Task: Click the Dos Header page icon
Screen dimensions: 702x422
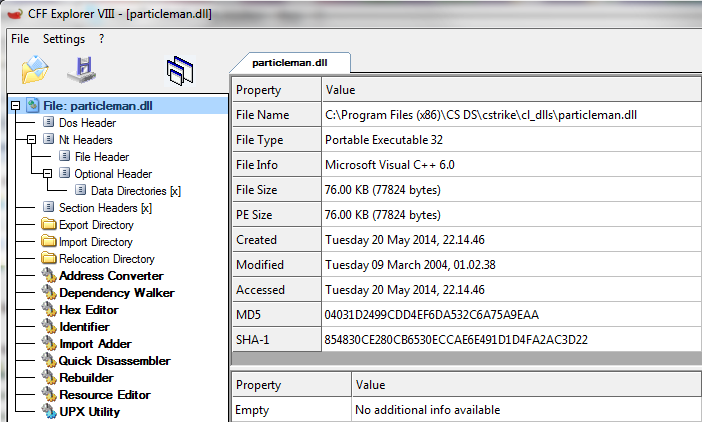Action: (48, 122)
